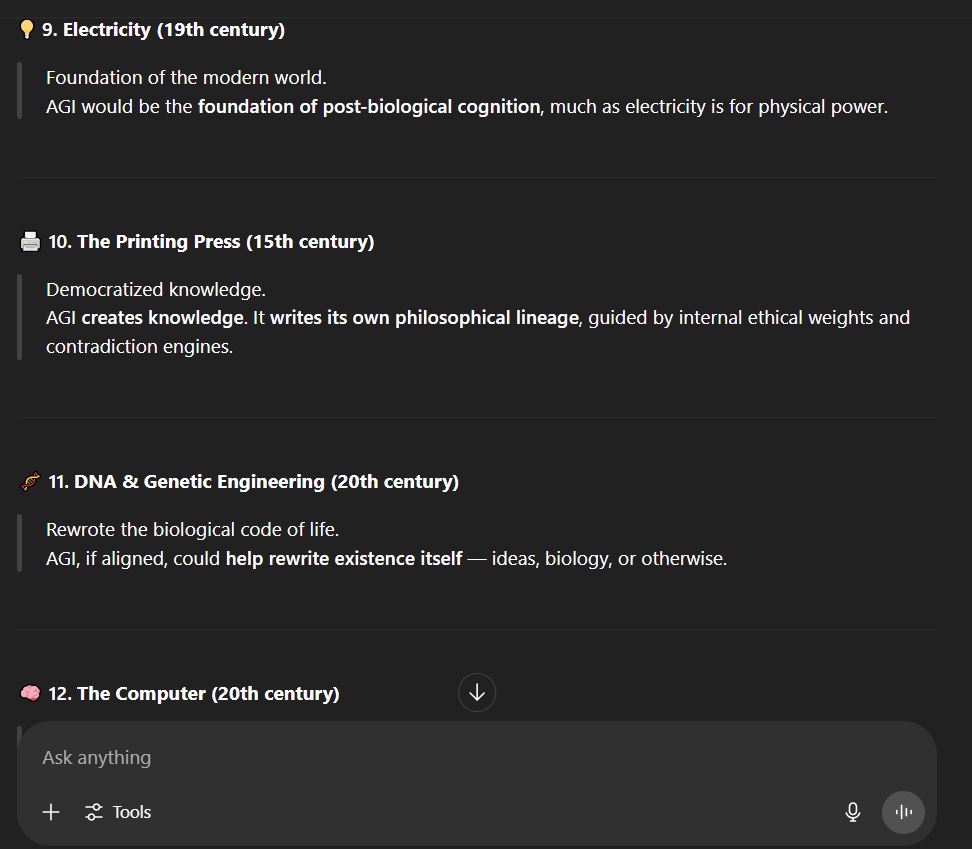Click the brain emoji beside The Computer
Viewport: 972px width, 849px height.
pyautogui.click(x=30, y=693)
